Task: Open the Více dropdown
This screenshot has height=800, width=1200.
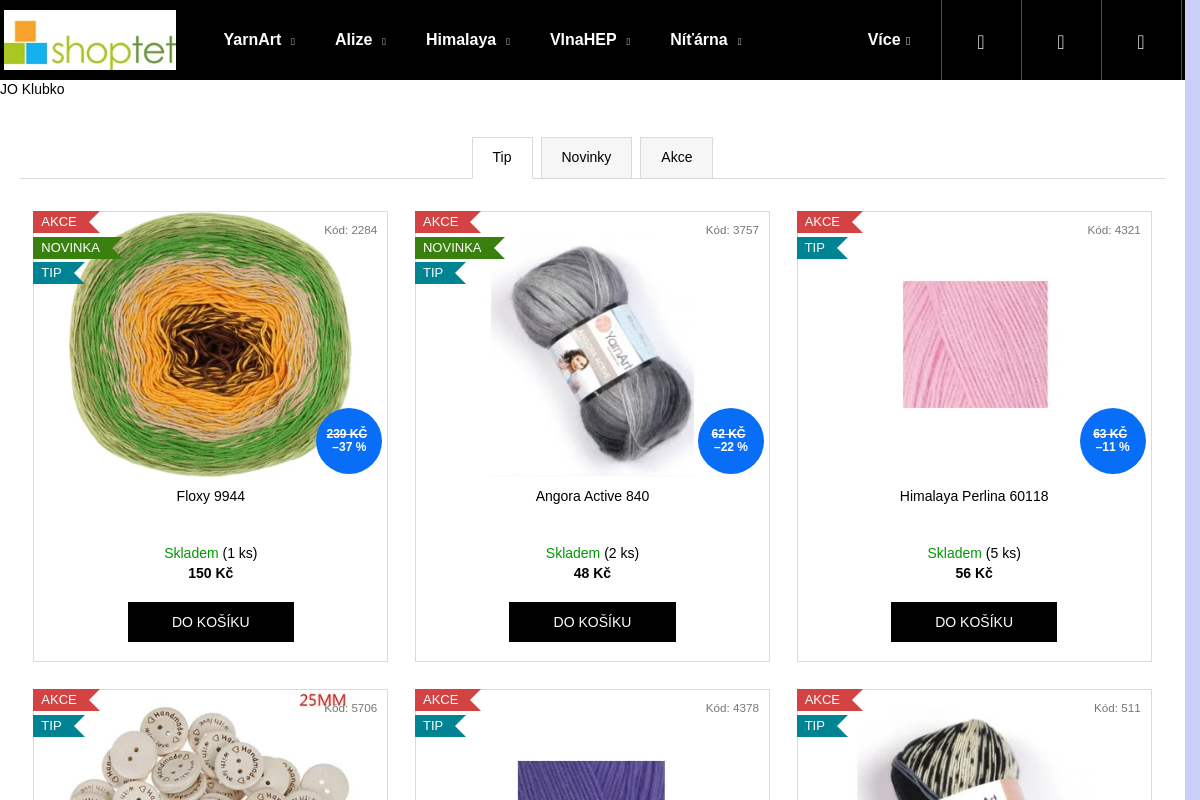Action: pos(889,40)
